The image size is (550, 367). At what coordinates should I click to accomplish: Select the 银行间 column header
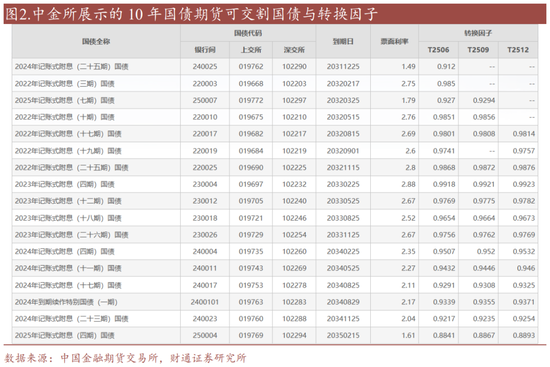click(x=205, y=50)
